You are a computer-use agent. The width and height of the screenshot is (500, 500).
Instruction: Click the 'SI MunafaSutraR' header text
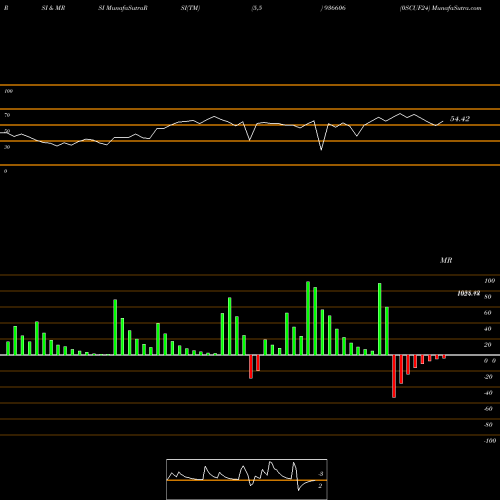[x=123, y=8]
